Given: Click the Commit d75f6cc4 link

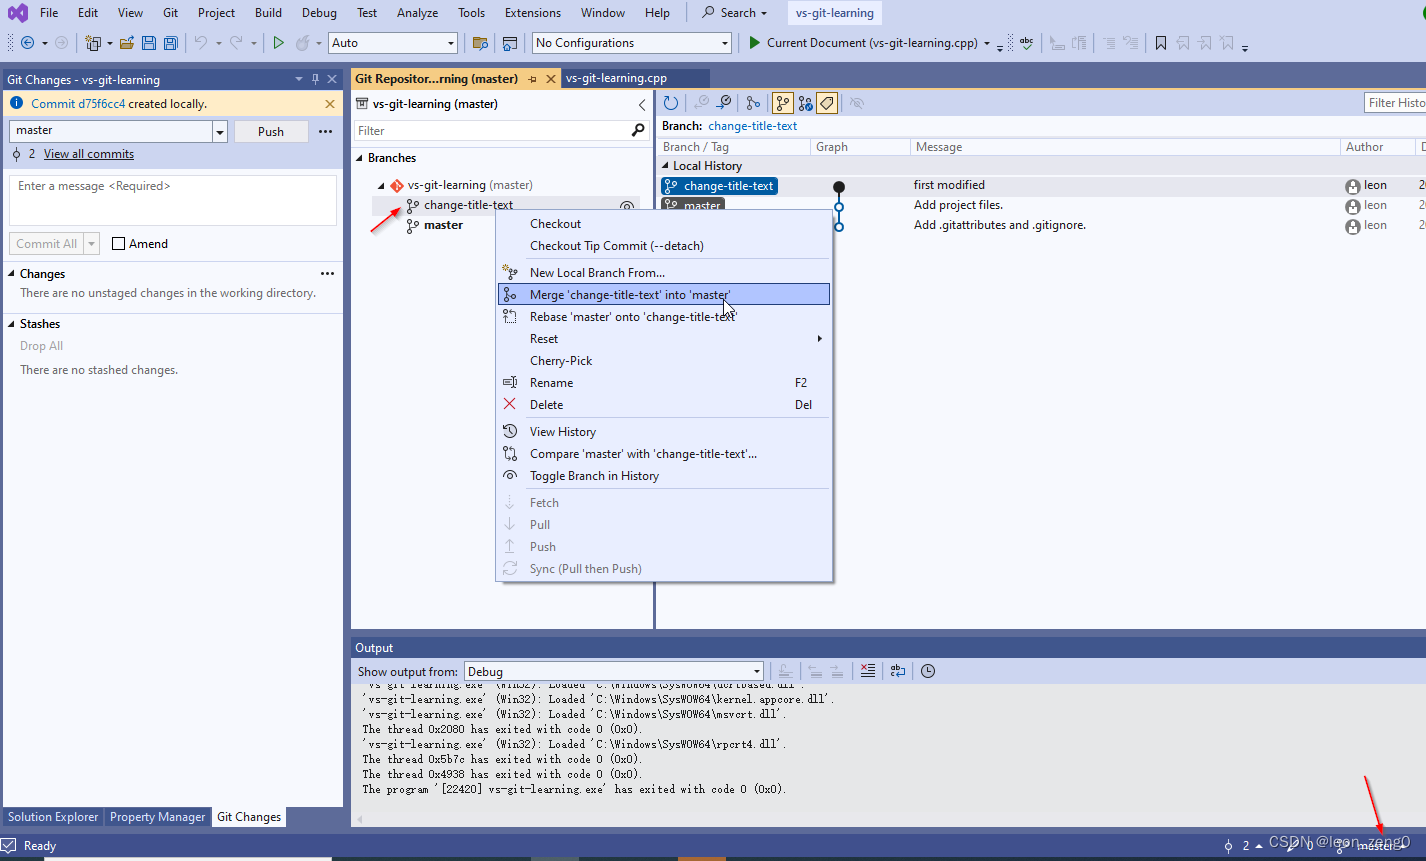Looking at the screenshot, I should click(78, 104).
